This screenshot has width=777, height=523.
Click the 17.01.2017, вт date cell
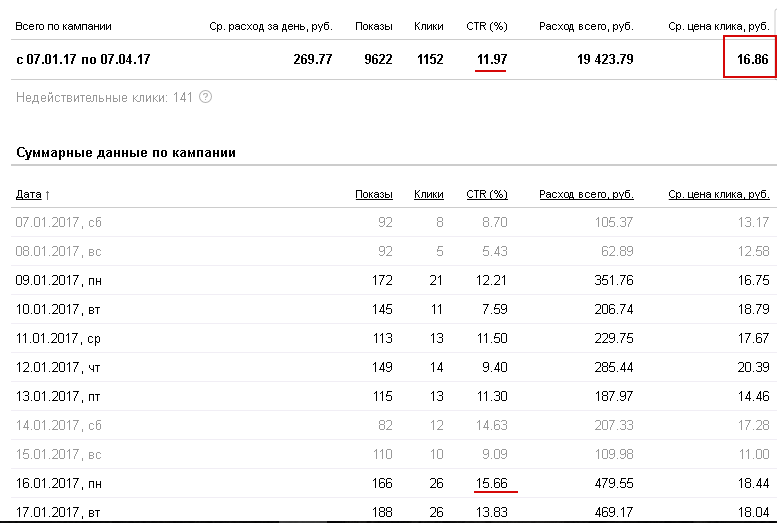59,513
